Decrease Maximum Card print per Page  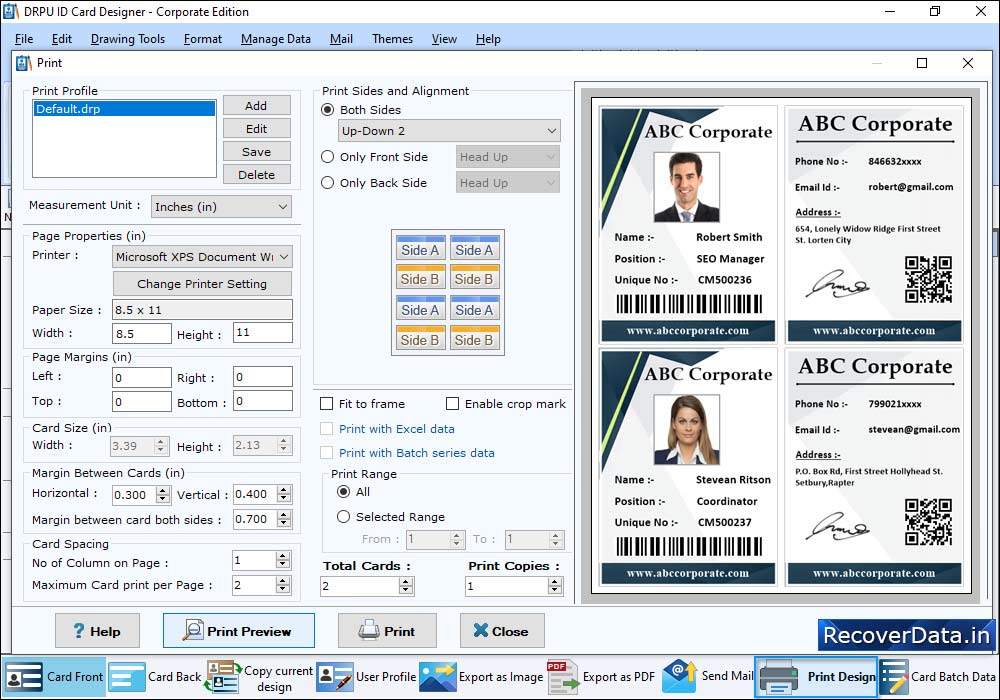[283, 589]
